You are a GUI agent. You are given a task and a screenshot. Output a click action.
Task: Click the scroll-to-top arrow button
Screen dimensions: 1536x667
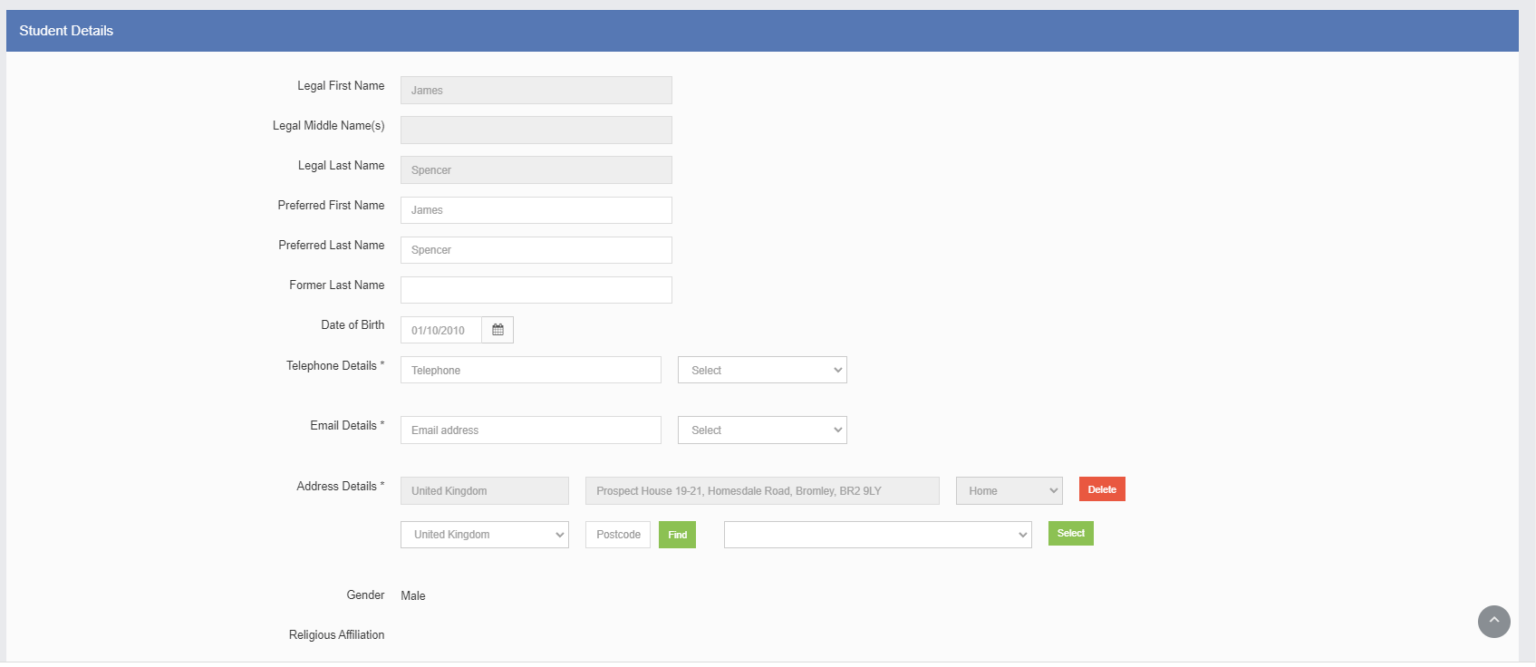click(1494, 621)
